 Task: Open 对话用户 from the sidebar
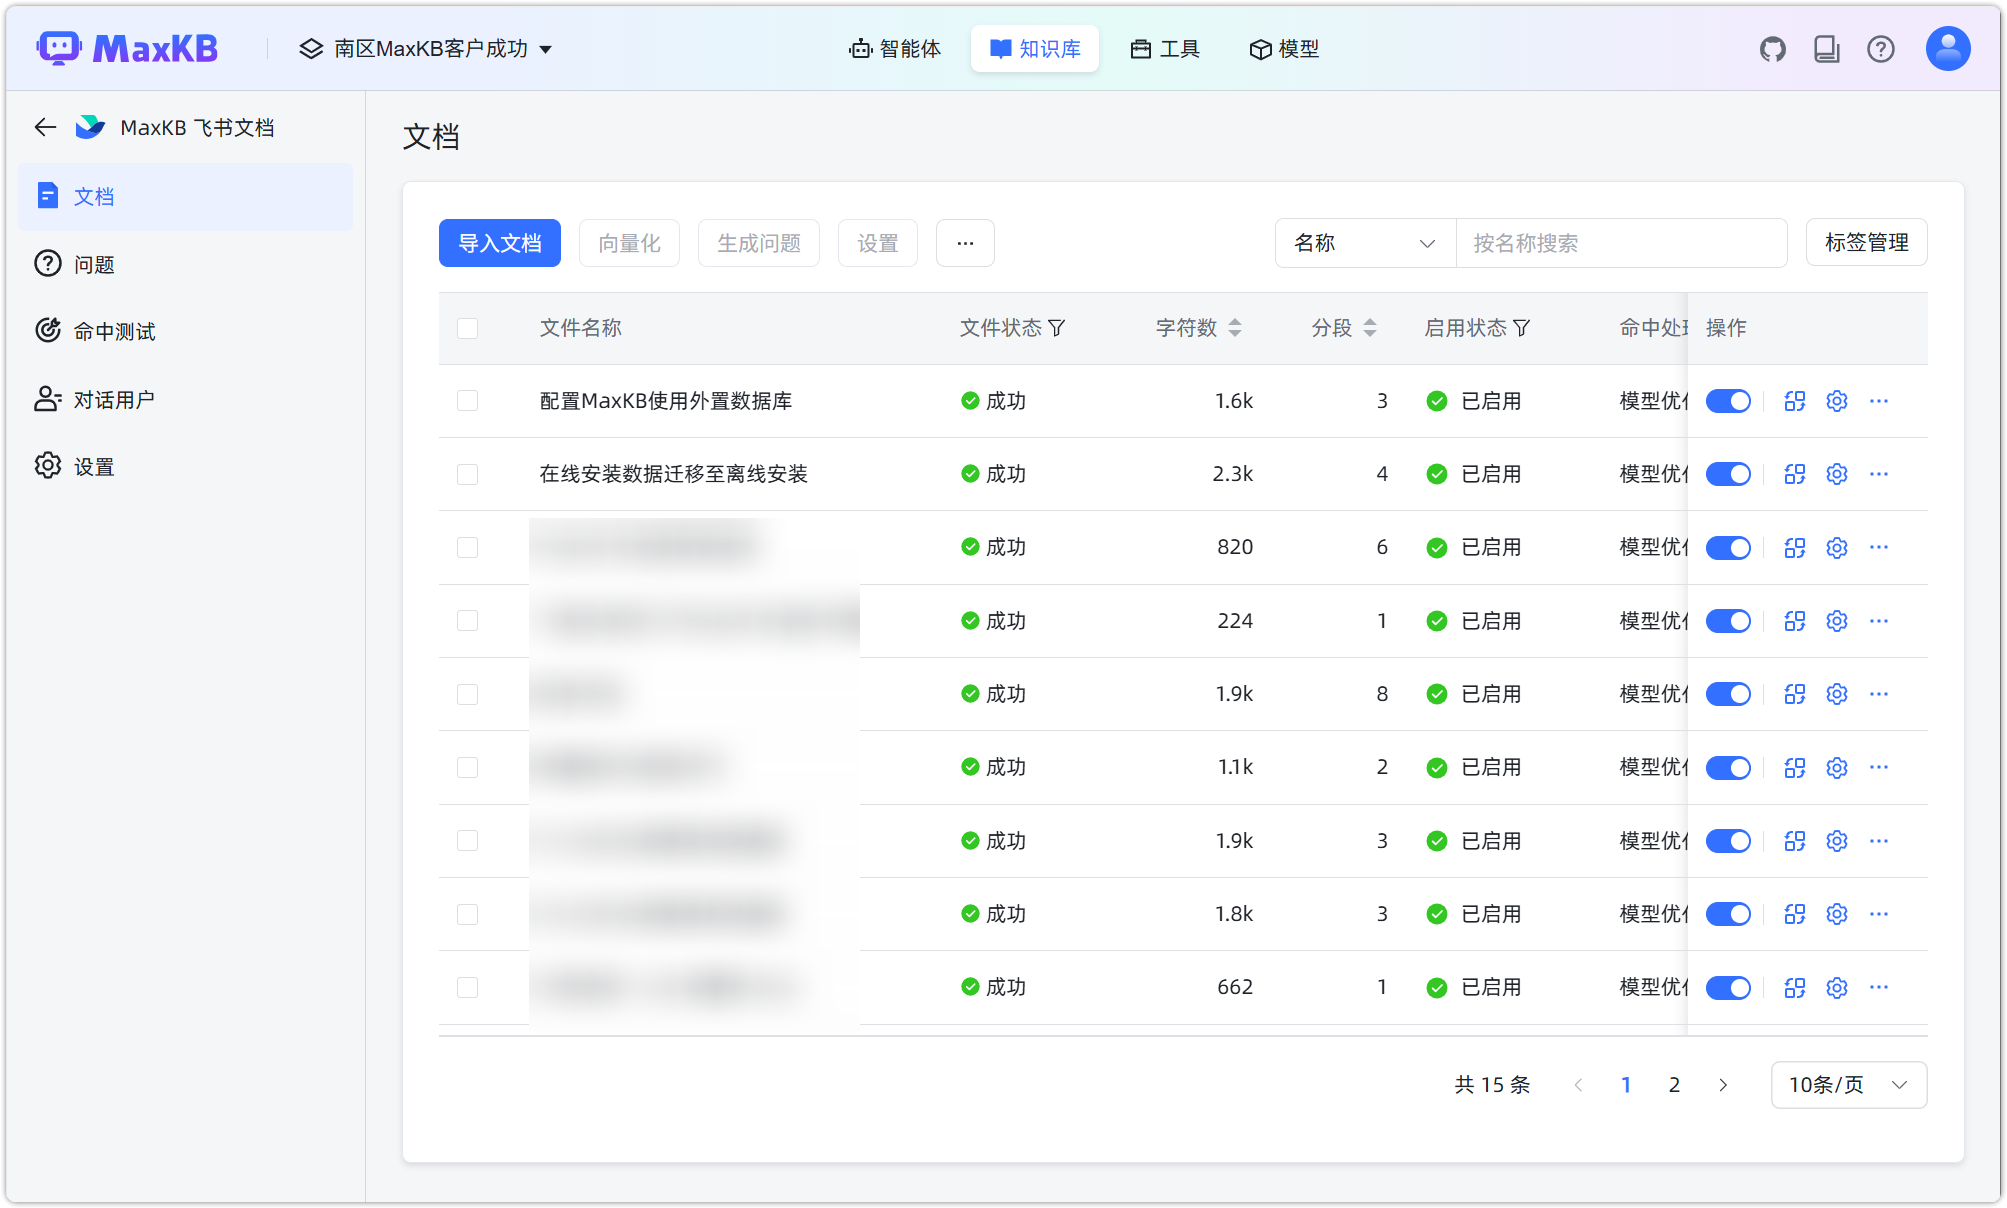coord(114,398)
